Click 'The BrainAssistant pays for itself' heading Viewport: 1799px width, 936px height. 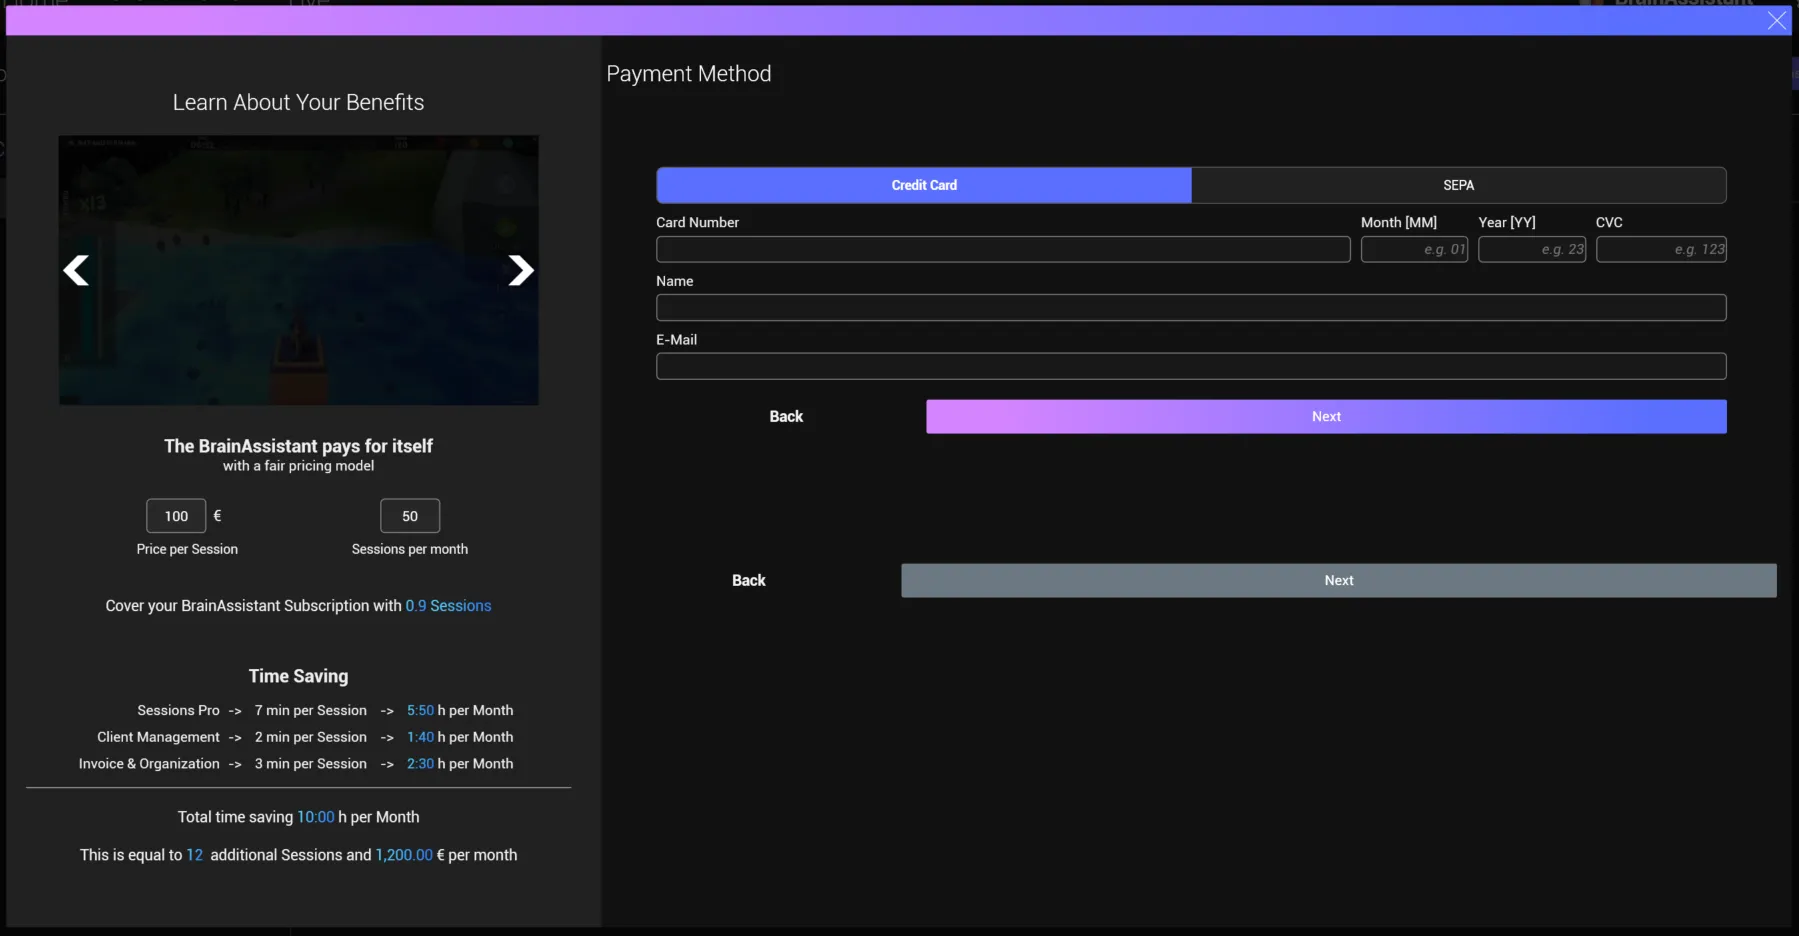298,446
